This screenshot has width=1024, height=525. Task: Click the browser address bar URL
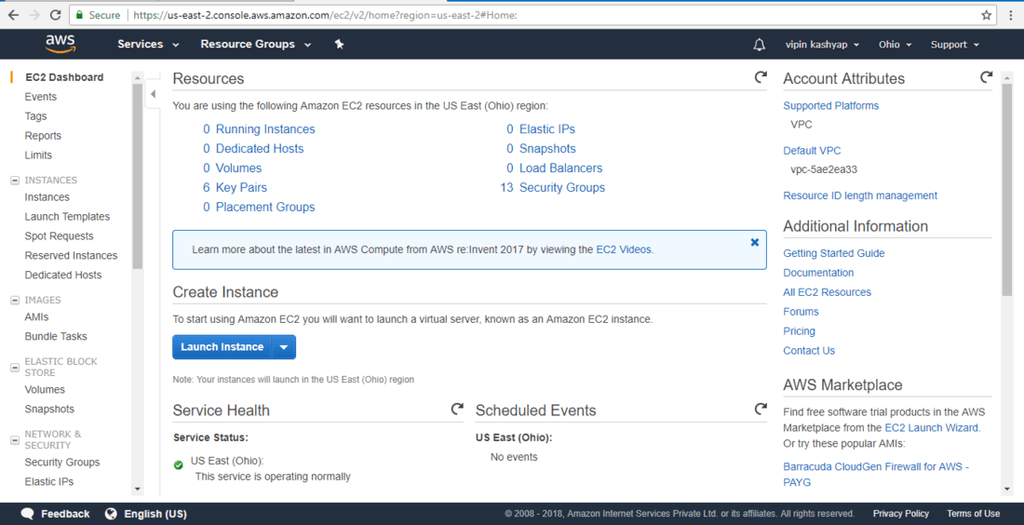tap(325, 15)
